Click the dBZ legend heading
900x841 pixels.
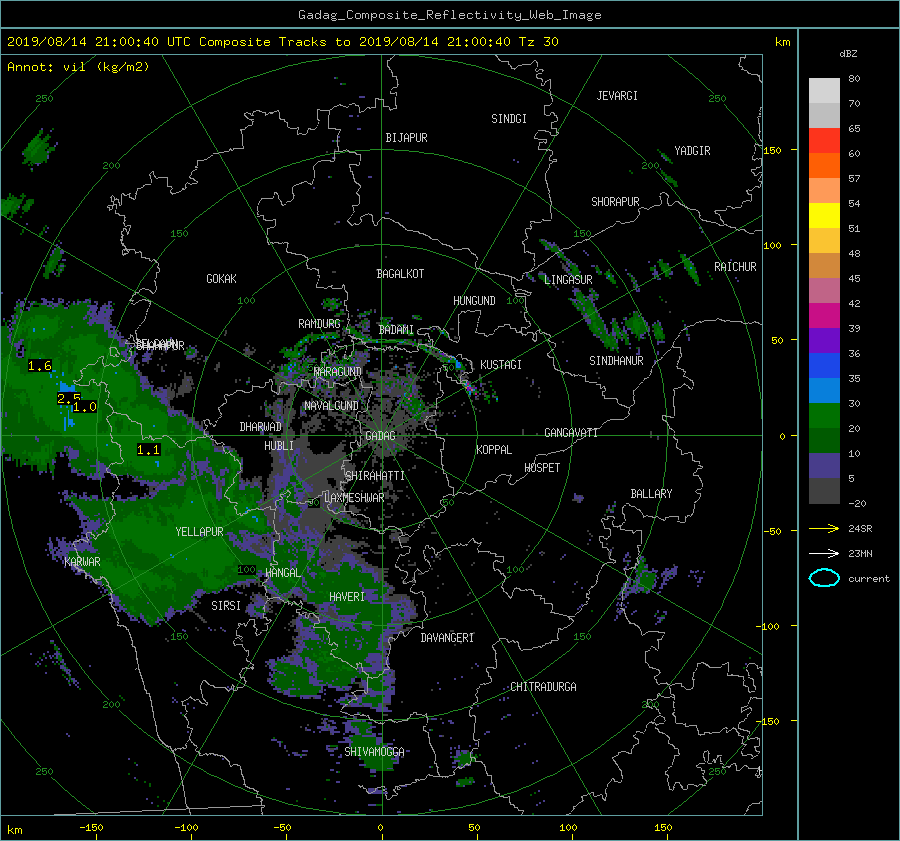848,54
